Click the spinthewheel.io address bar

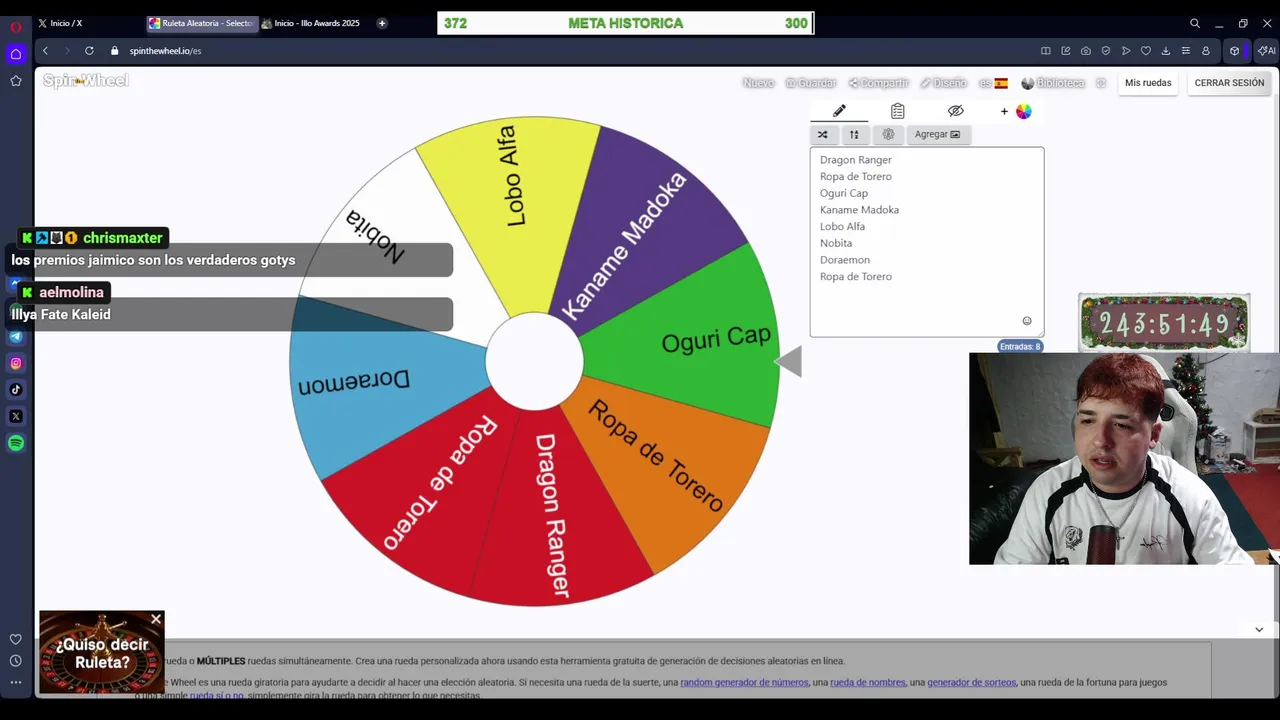coord(166,51)
